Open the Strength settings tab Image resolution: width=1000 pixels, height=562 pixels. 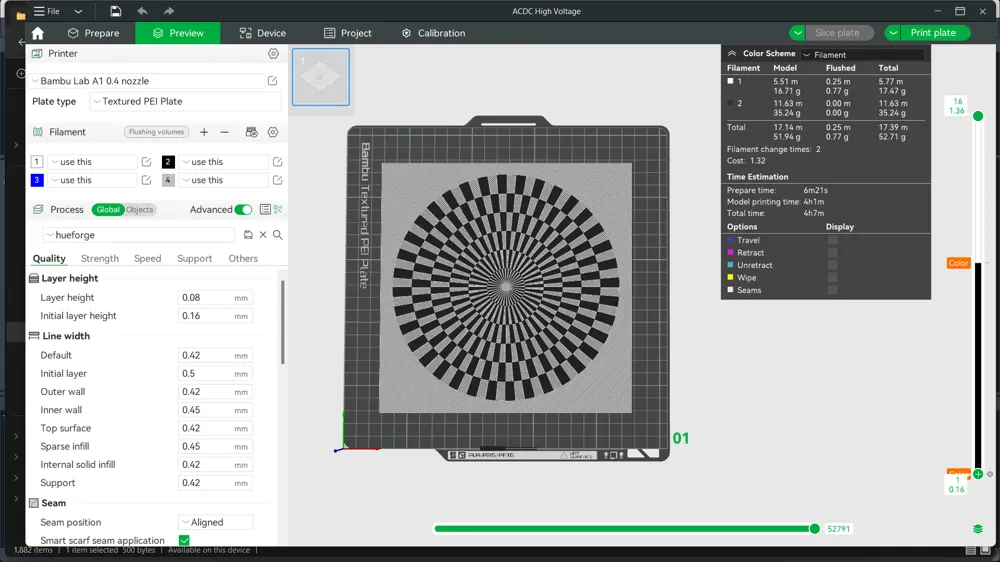click(99, 258)
